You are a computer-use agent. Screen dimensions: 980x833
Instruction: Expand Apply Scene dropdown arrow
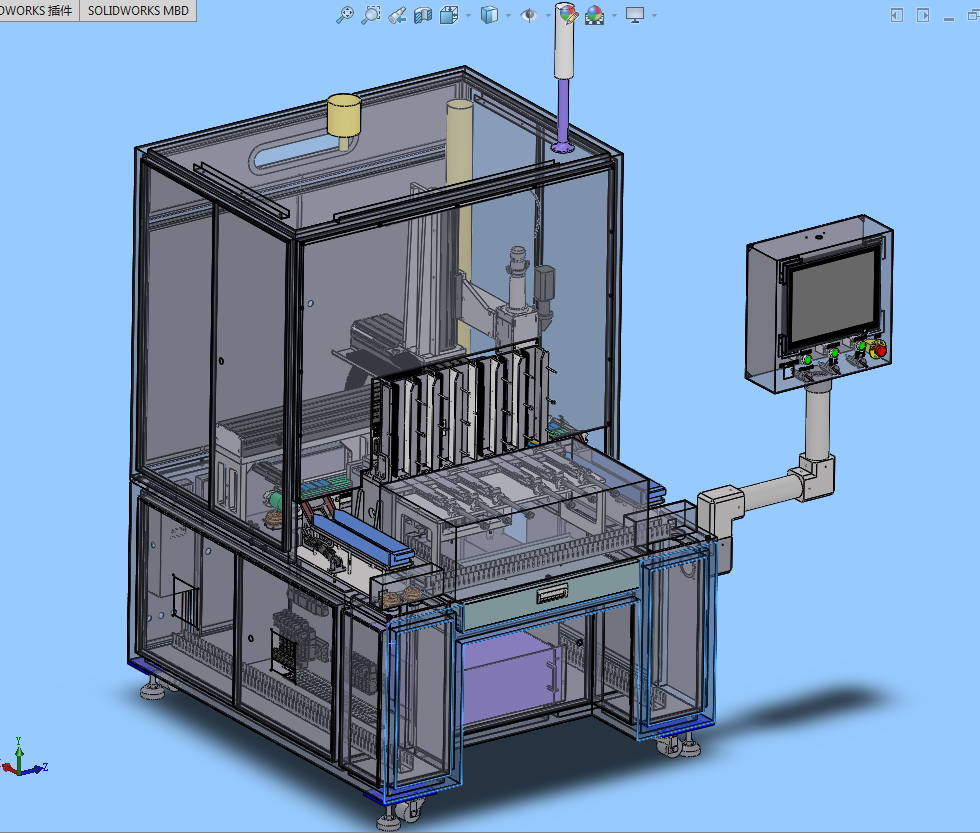614,15
